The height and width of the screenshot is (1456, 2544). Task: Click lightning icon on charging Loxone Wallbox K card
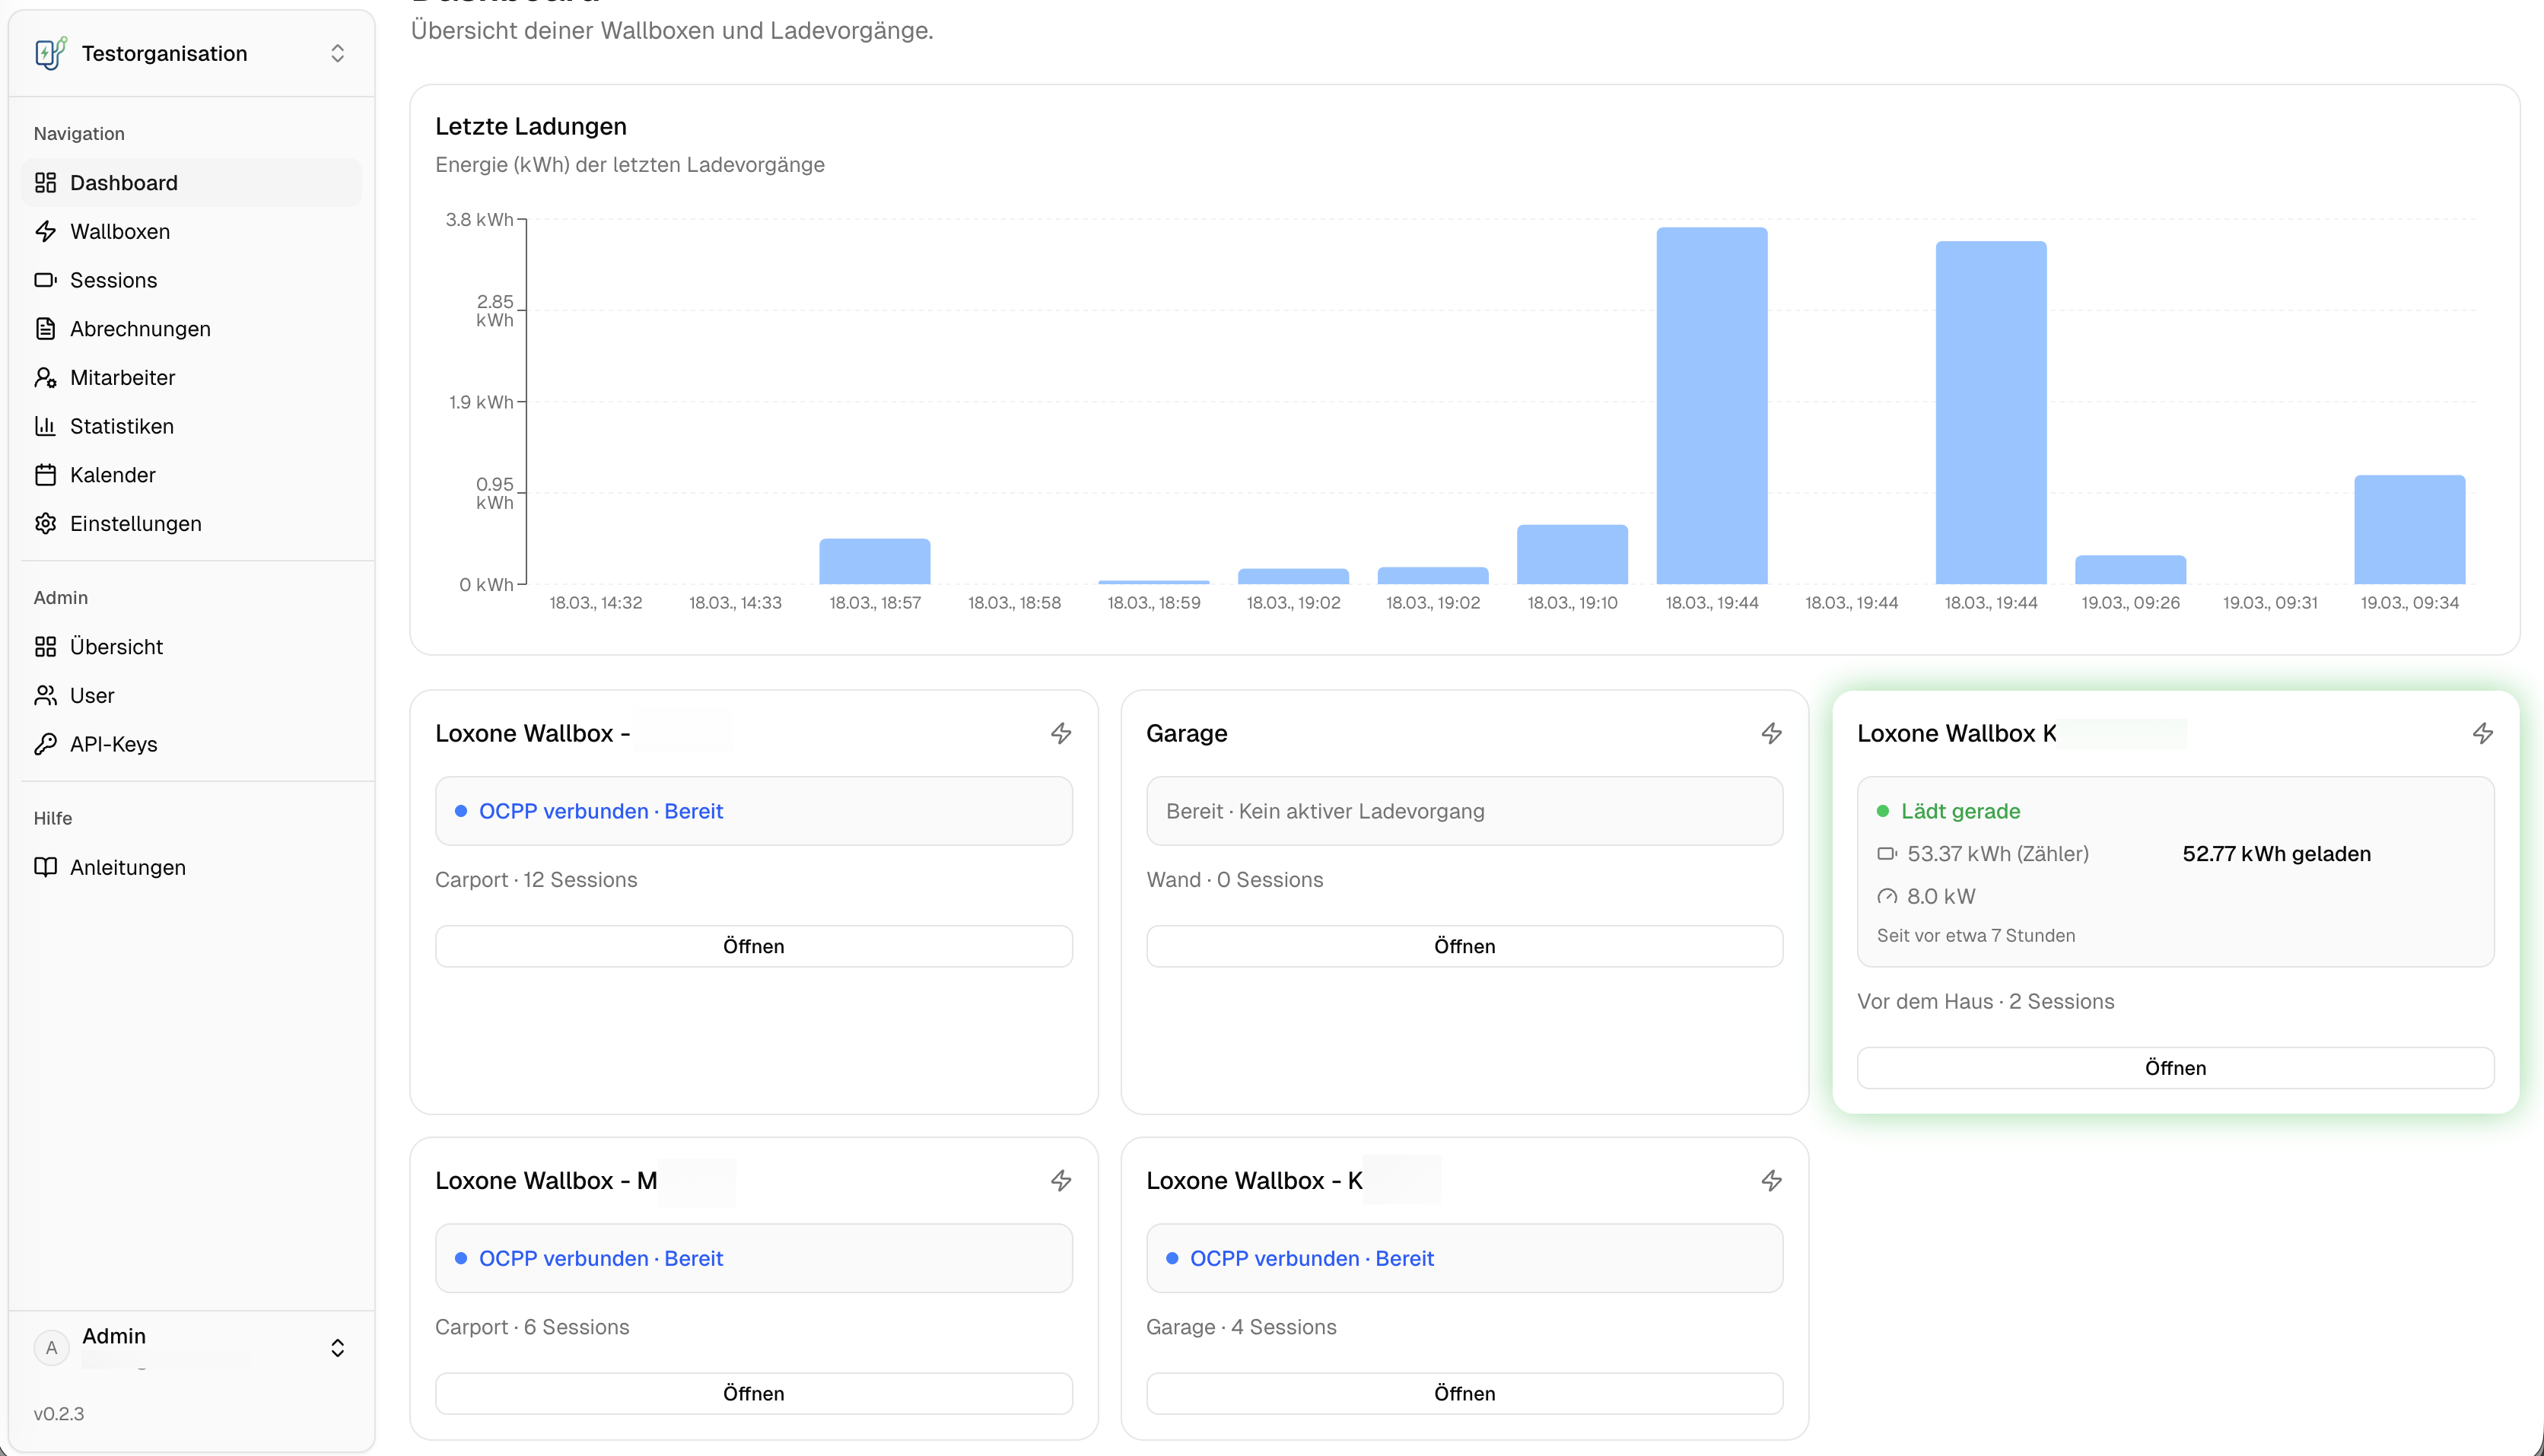pyautogui.click(x=2482, y=733)
